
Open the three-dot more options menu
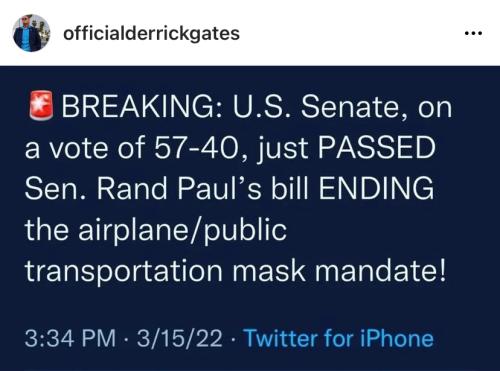pyautogui.click(x=473, y=33)
